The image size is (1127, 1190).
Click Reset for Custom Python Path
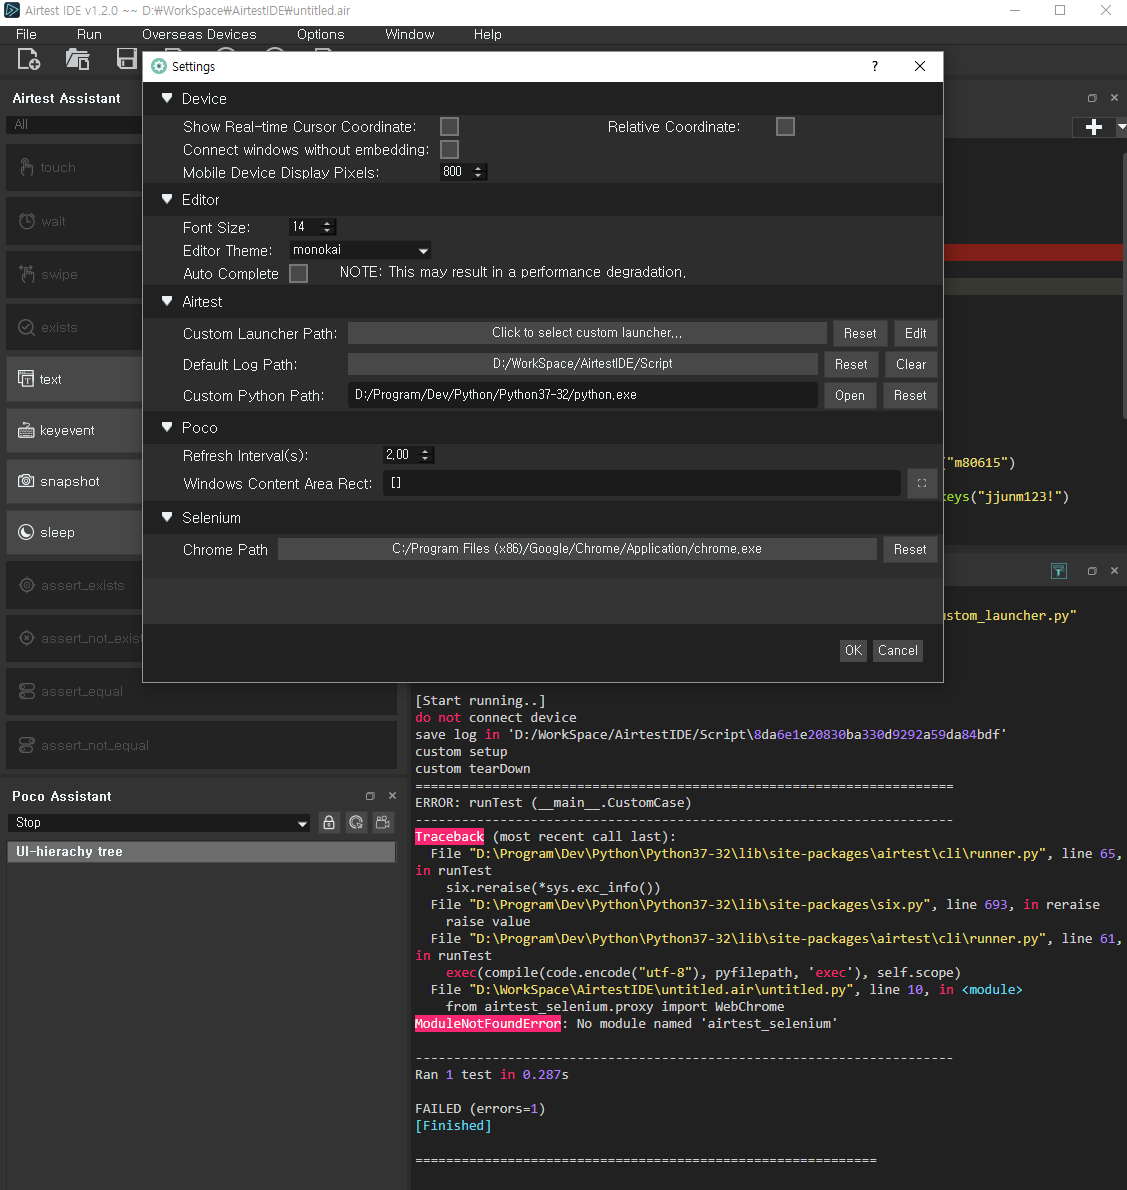(910, 395)
